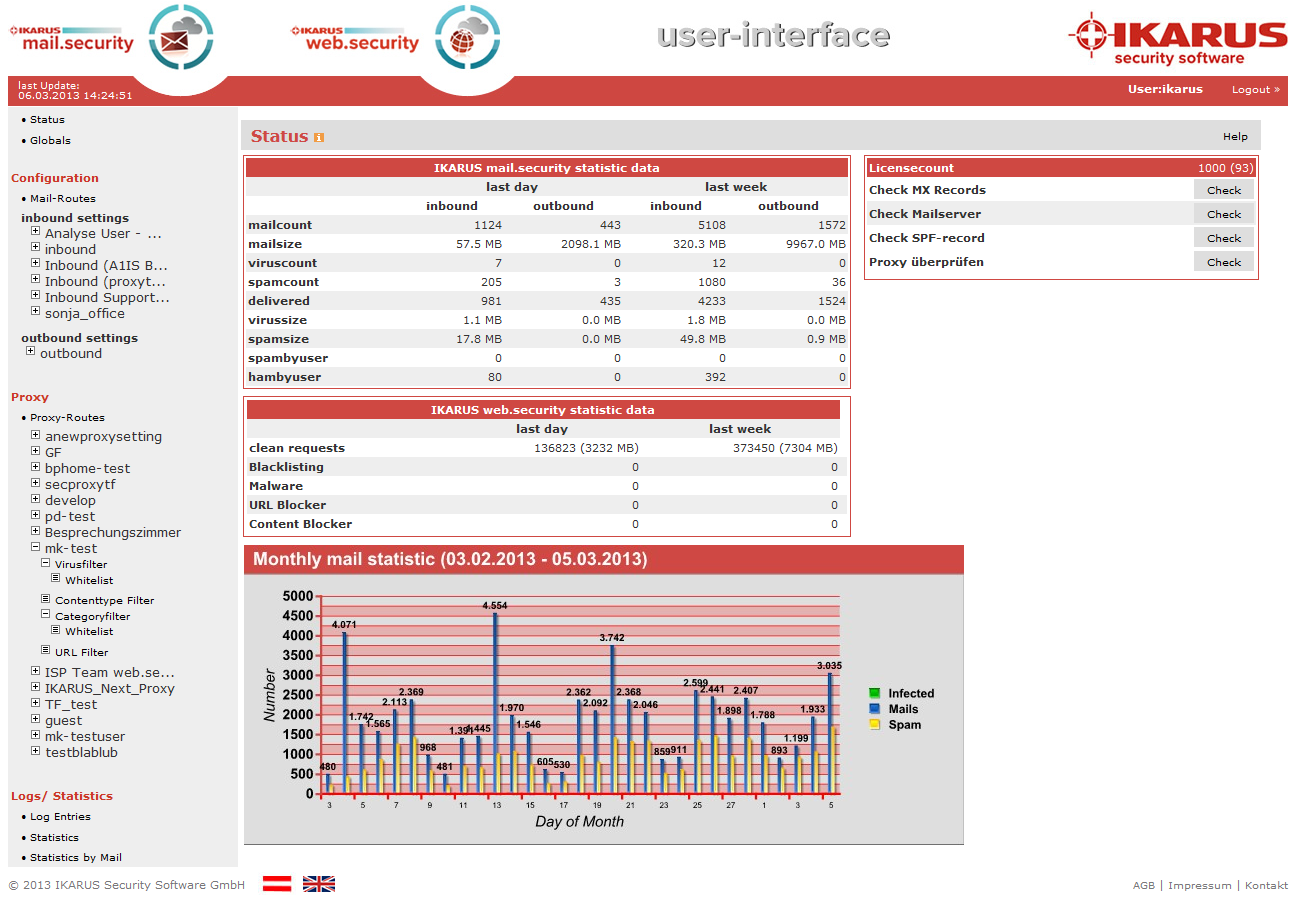
Task: Open Log Entries under Logs/Statistics
Action: click(60, 817)
